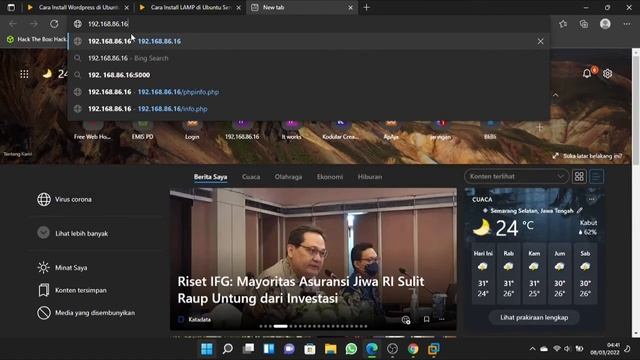640x360 pixels.
Task: Expand Lihat lebih banyak
Action: click(x=73, y=233)
